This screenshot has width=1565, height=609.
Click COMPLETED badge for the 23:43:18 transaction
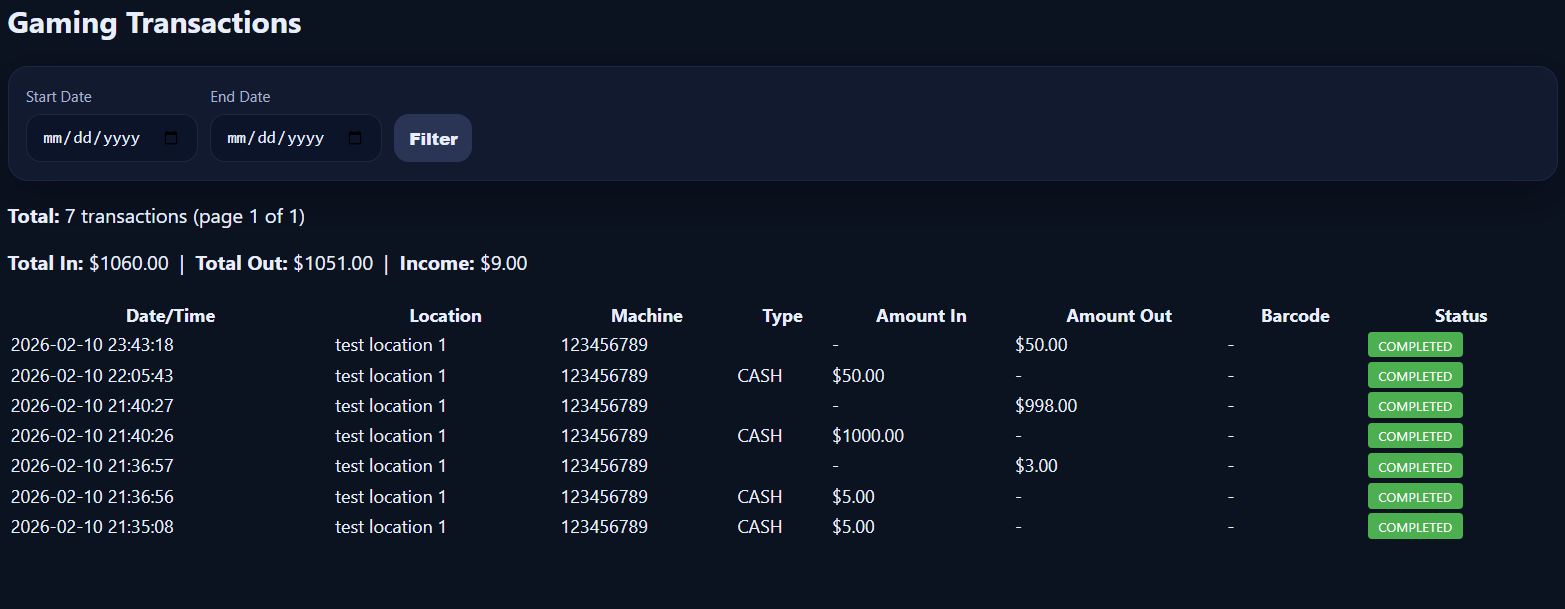point(1415,346)
